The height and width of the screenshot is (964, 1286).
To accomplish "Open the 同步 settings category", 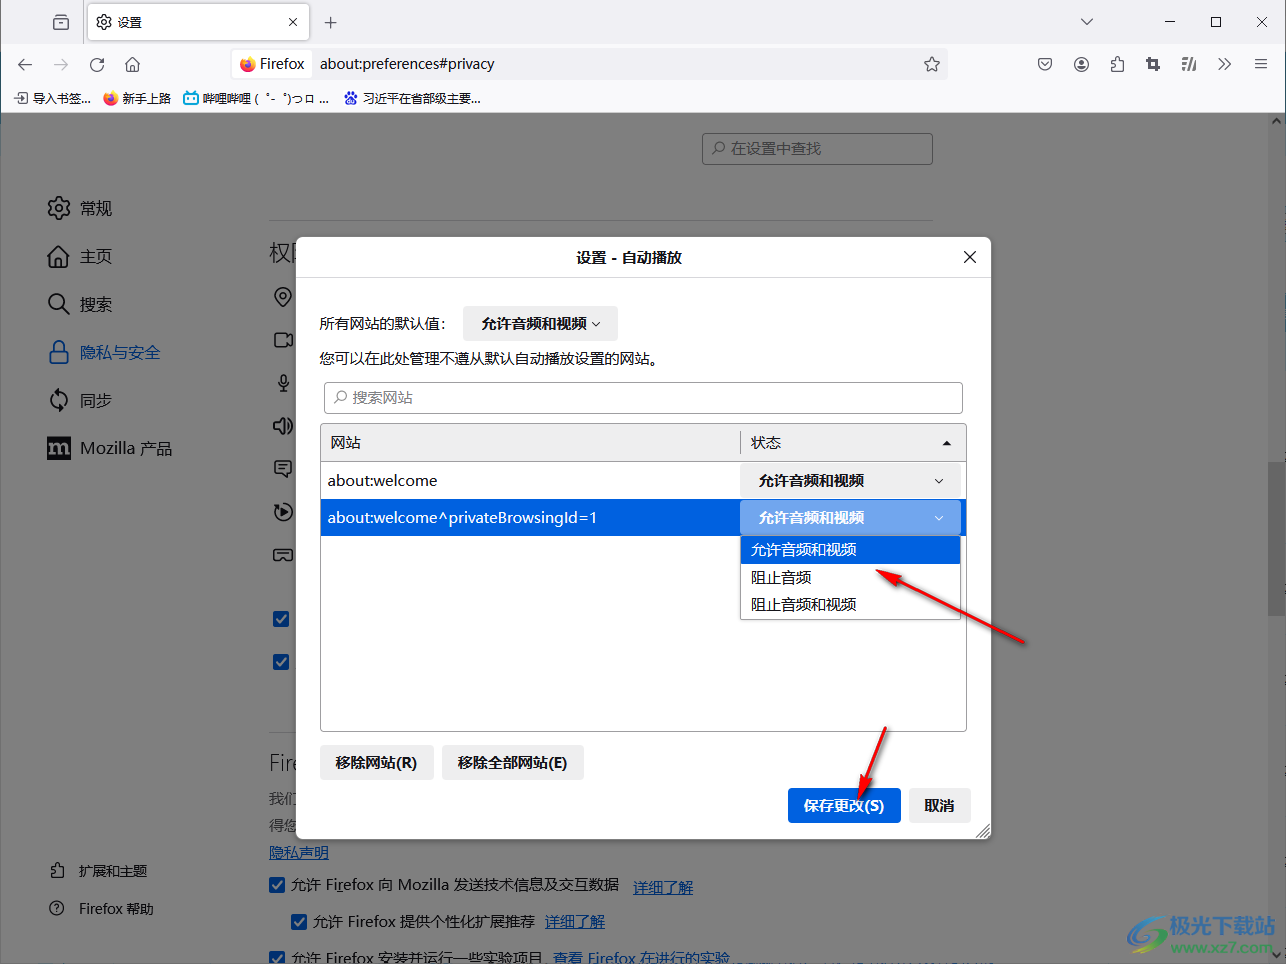I will click(x=80, y=400).
